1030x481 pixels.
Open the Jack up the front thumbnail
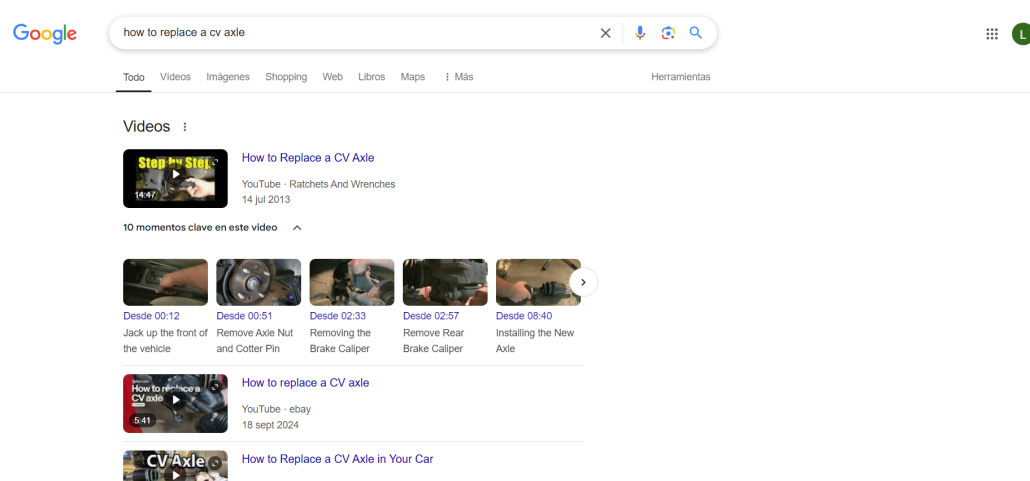point(166,283)
